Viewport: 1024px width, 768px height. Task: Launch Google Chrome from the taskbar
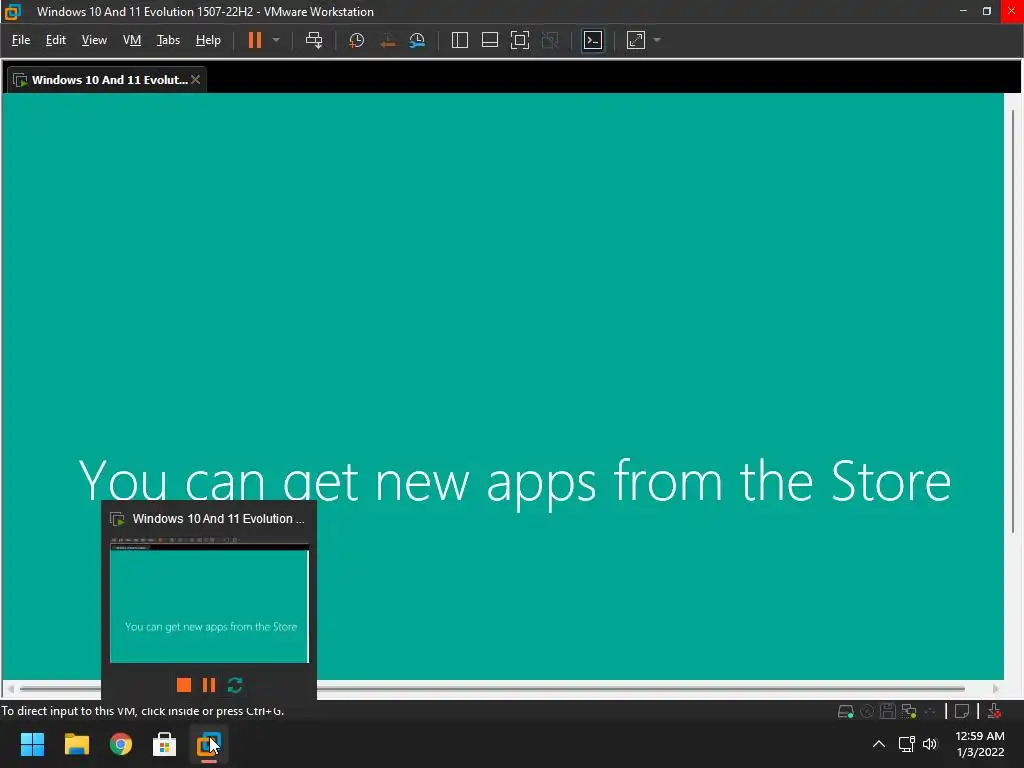(x=121, y=744)
